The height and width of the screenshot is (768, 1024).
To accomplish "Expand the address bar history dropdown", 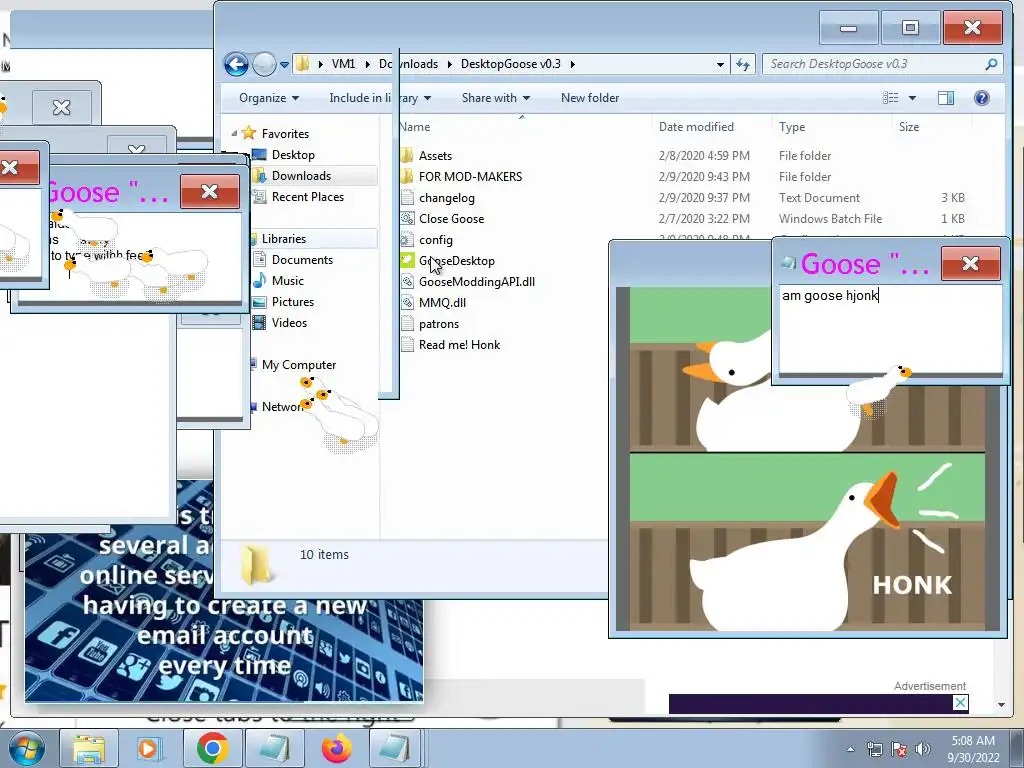I will pos(720,64).
